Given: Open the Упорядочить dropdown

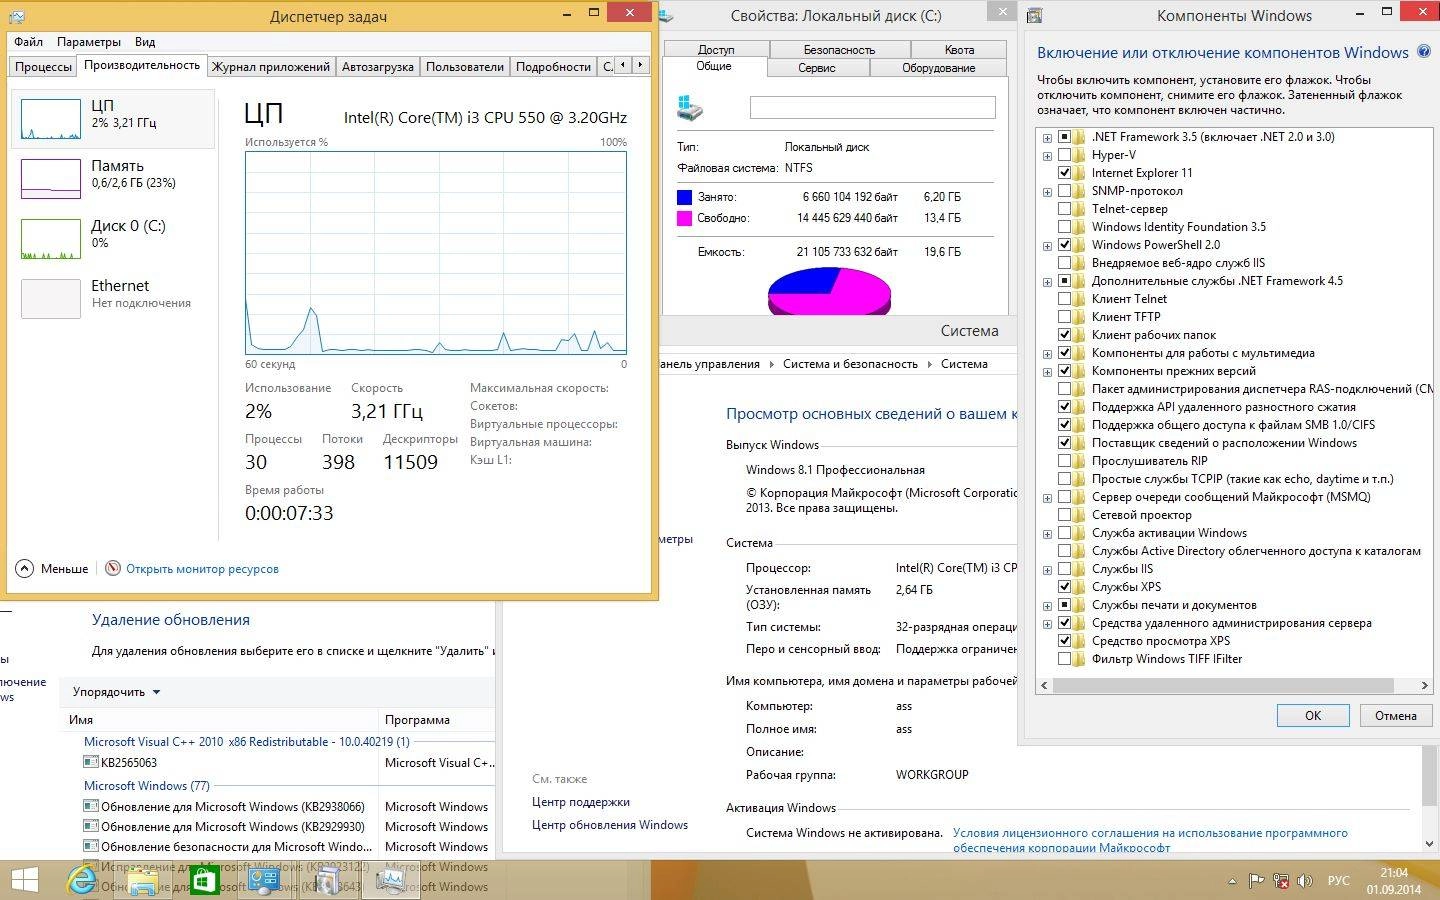Looking at the screenshot, I should coord(116,692).
